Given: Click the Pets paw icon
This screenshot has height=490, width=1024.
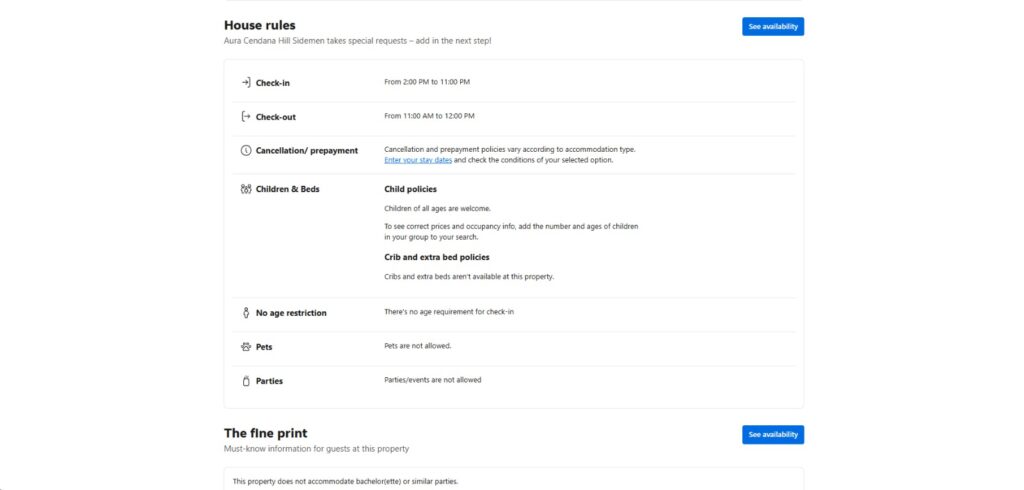Looking at the screenshot, I should pos(246,347).
